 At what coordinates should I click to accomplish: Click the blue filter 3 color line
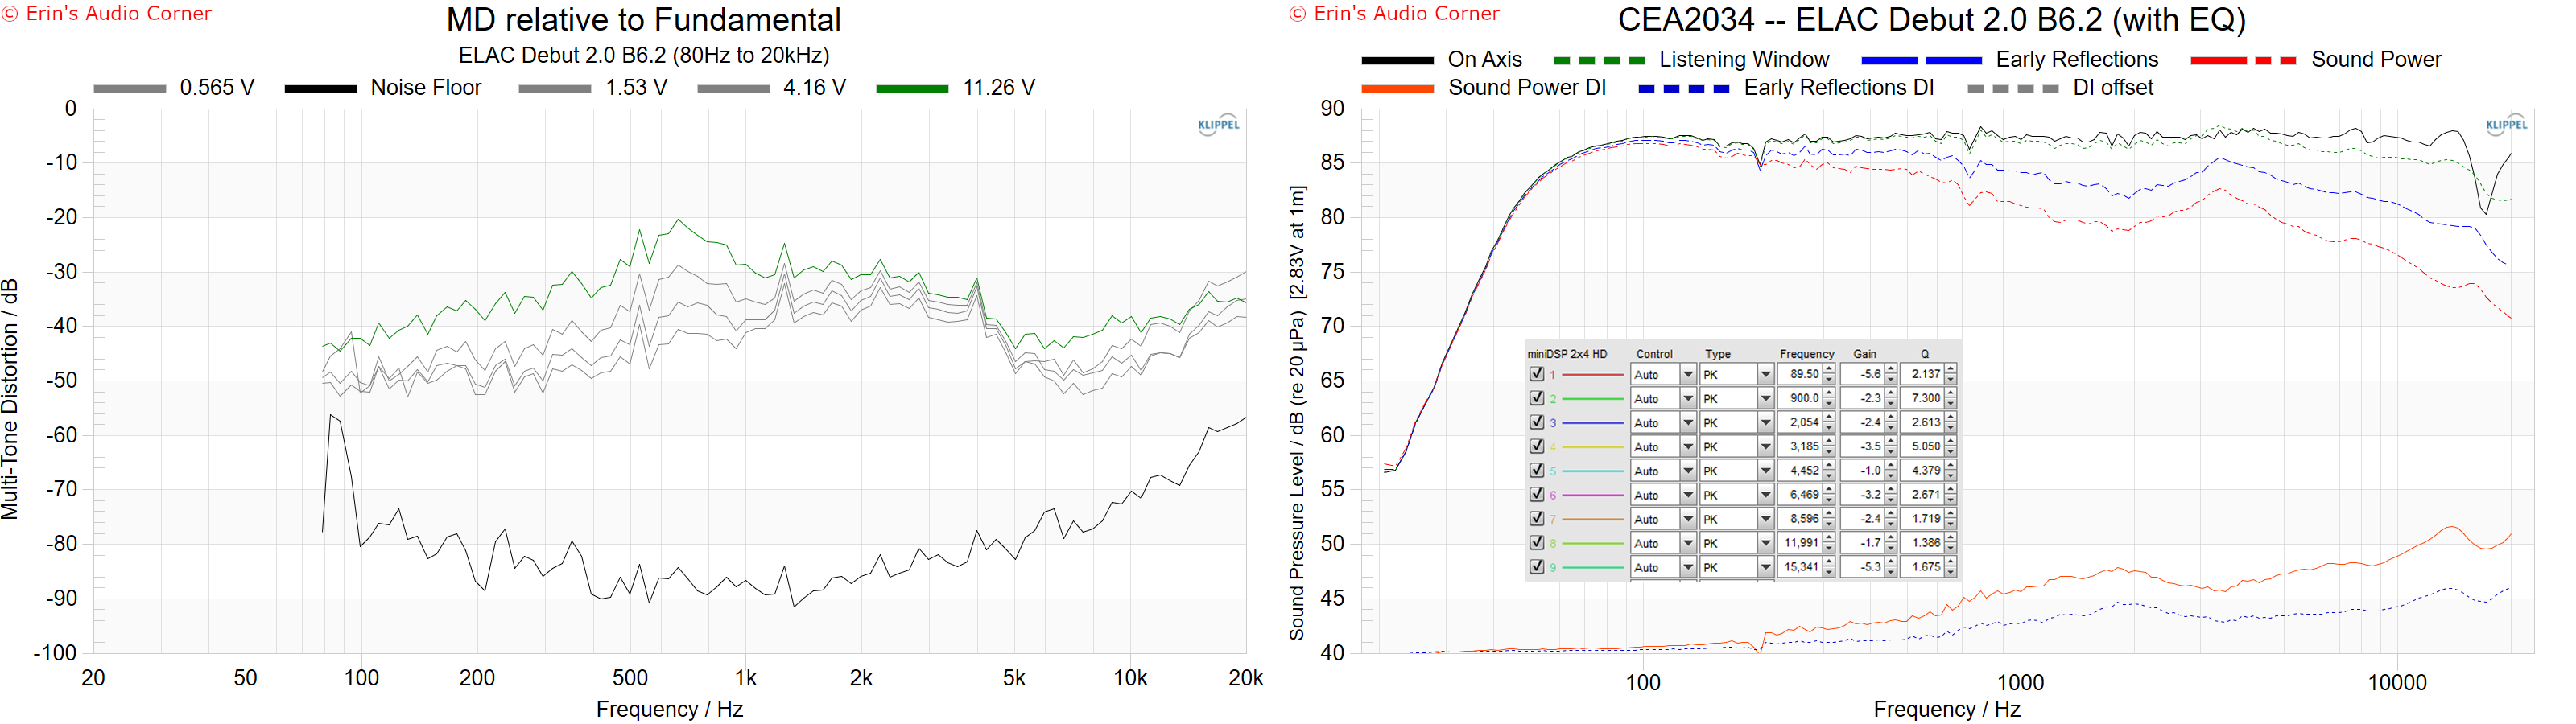coord(1593,423)
